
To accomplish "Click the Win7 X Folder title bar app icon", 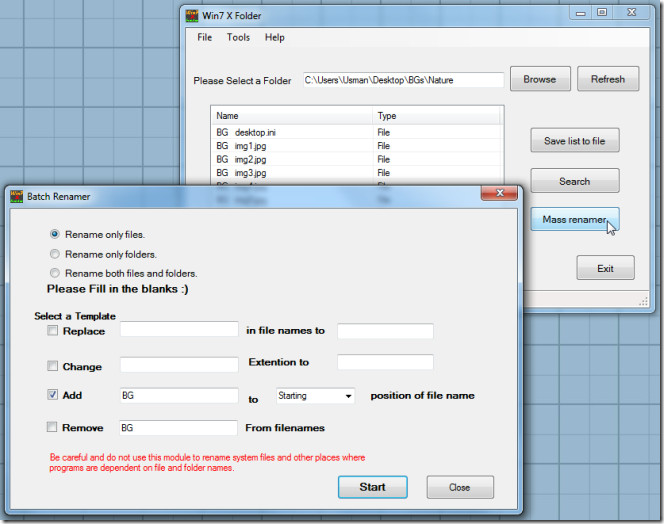I will point(192,16).
